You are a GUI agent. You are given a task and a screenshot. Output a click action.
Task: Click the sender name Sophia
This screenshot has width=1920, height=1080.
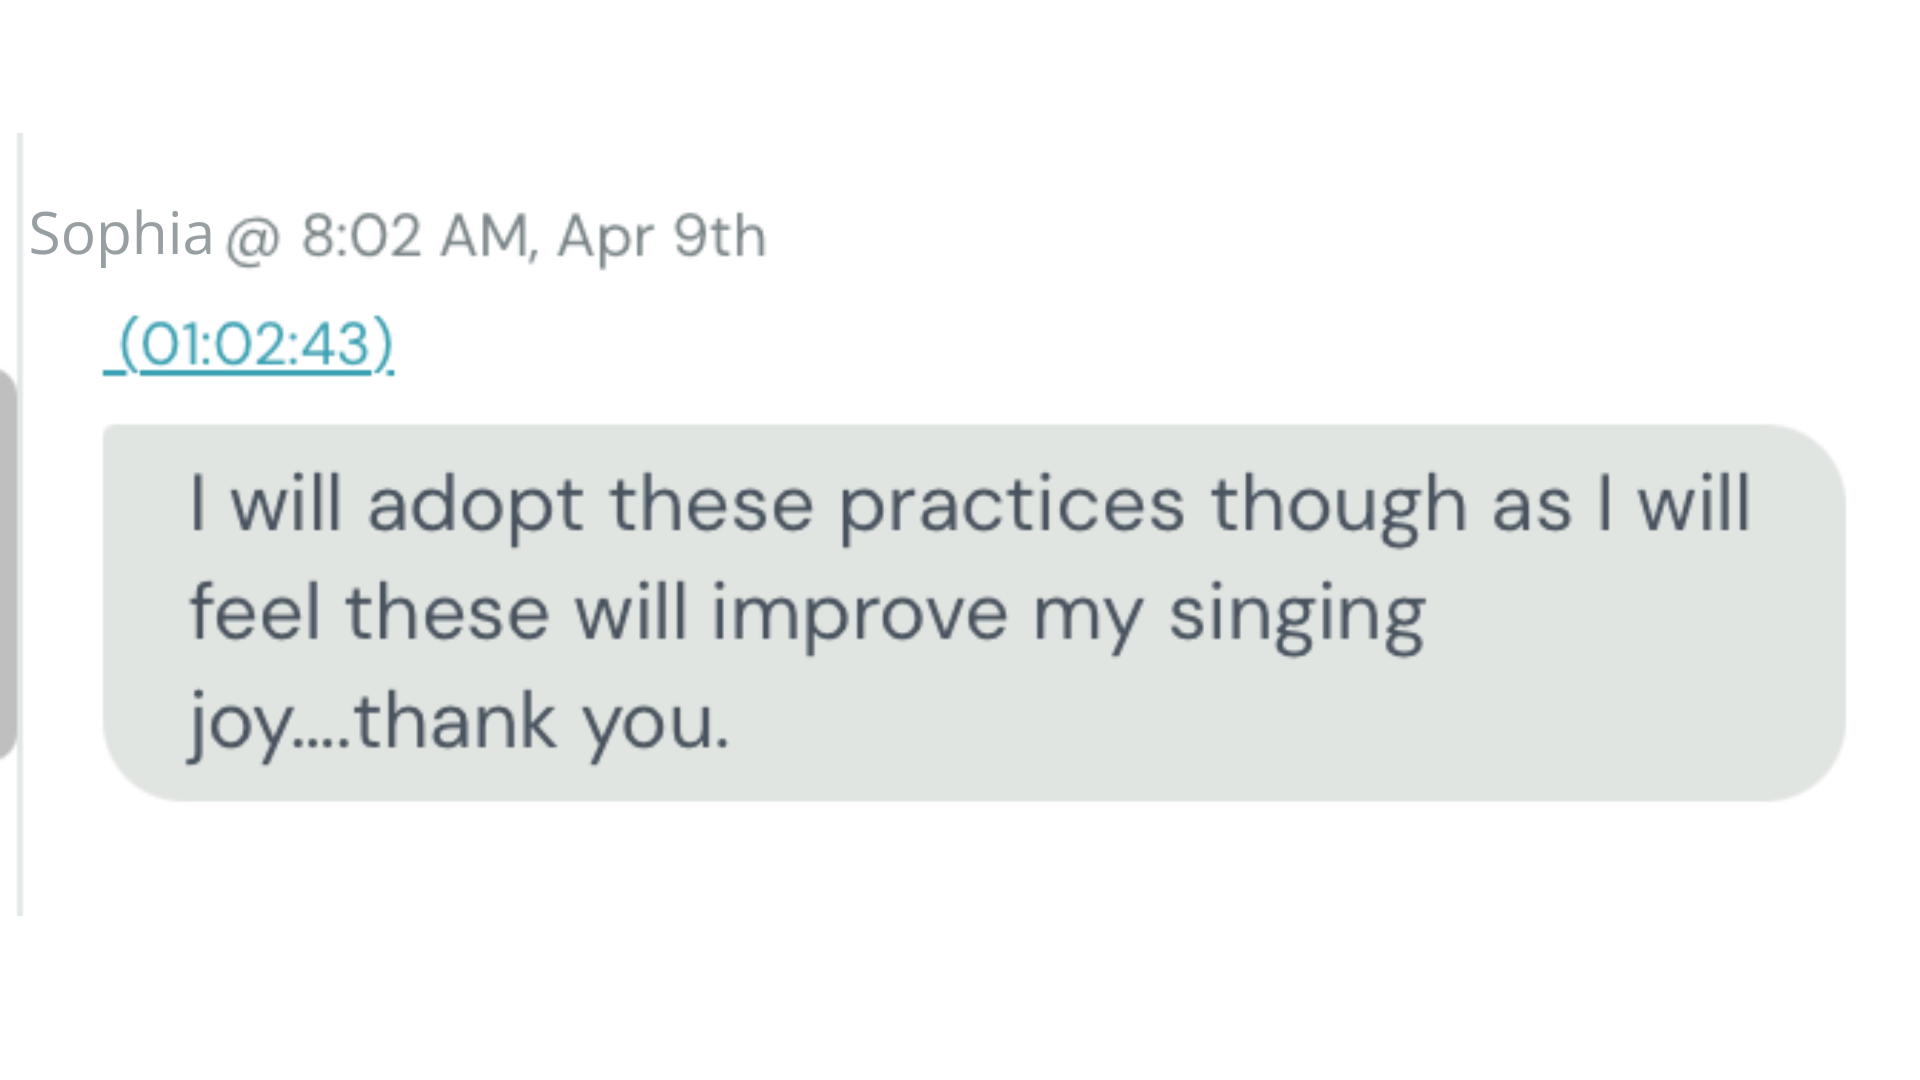coord(121,235)
